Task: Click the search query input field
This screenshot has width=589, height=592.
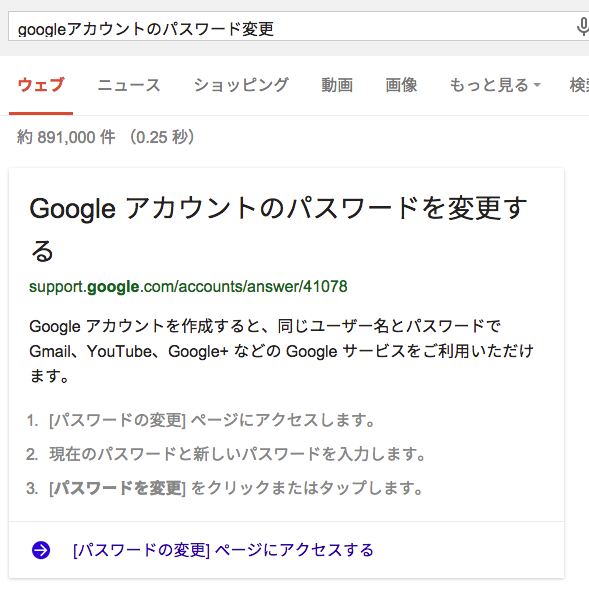Action: pyautogui.click(x=291, y=26)
